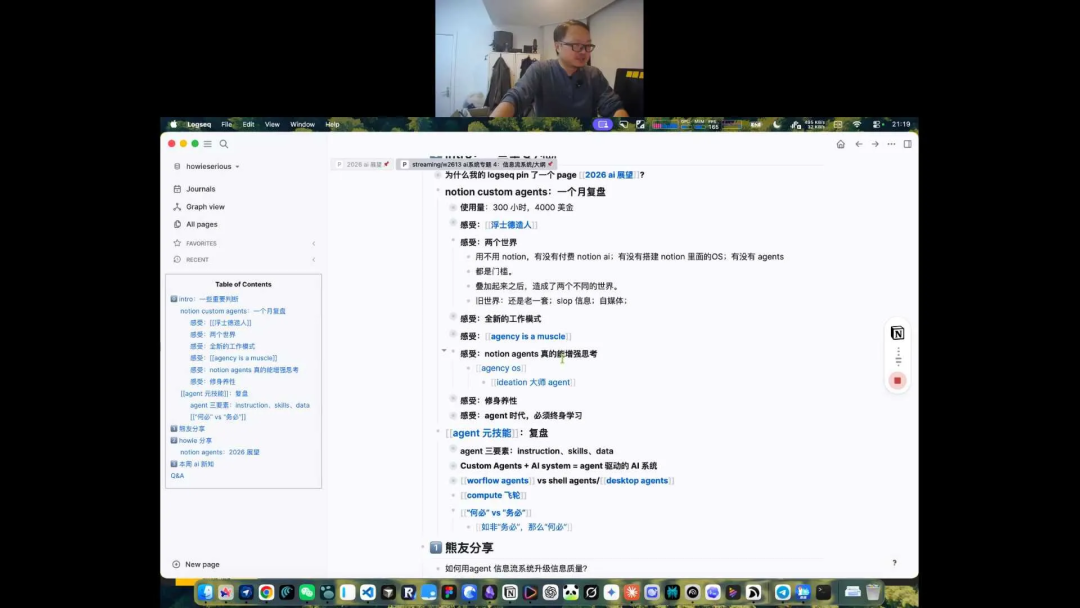Select the 'streaming/w2613' pinned tab

tap(477, 165)
